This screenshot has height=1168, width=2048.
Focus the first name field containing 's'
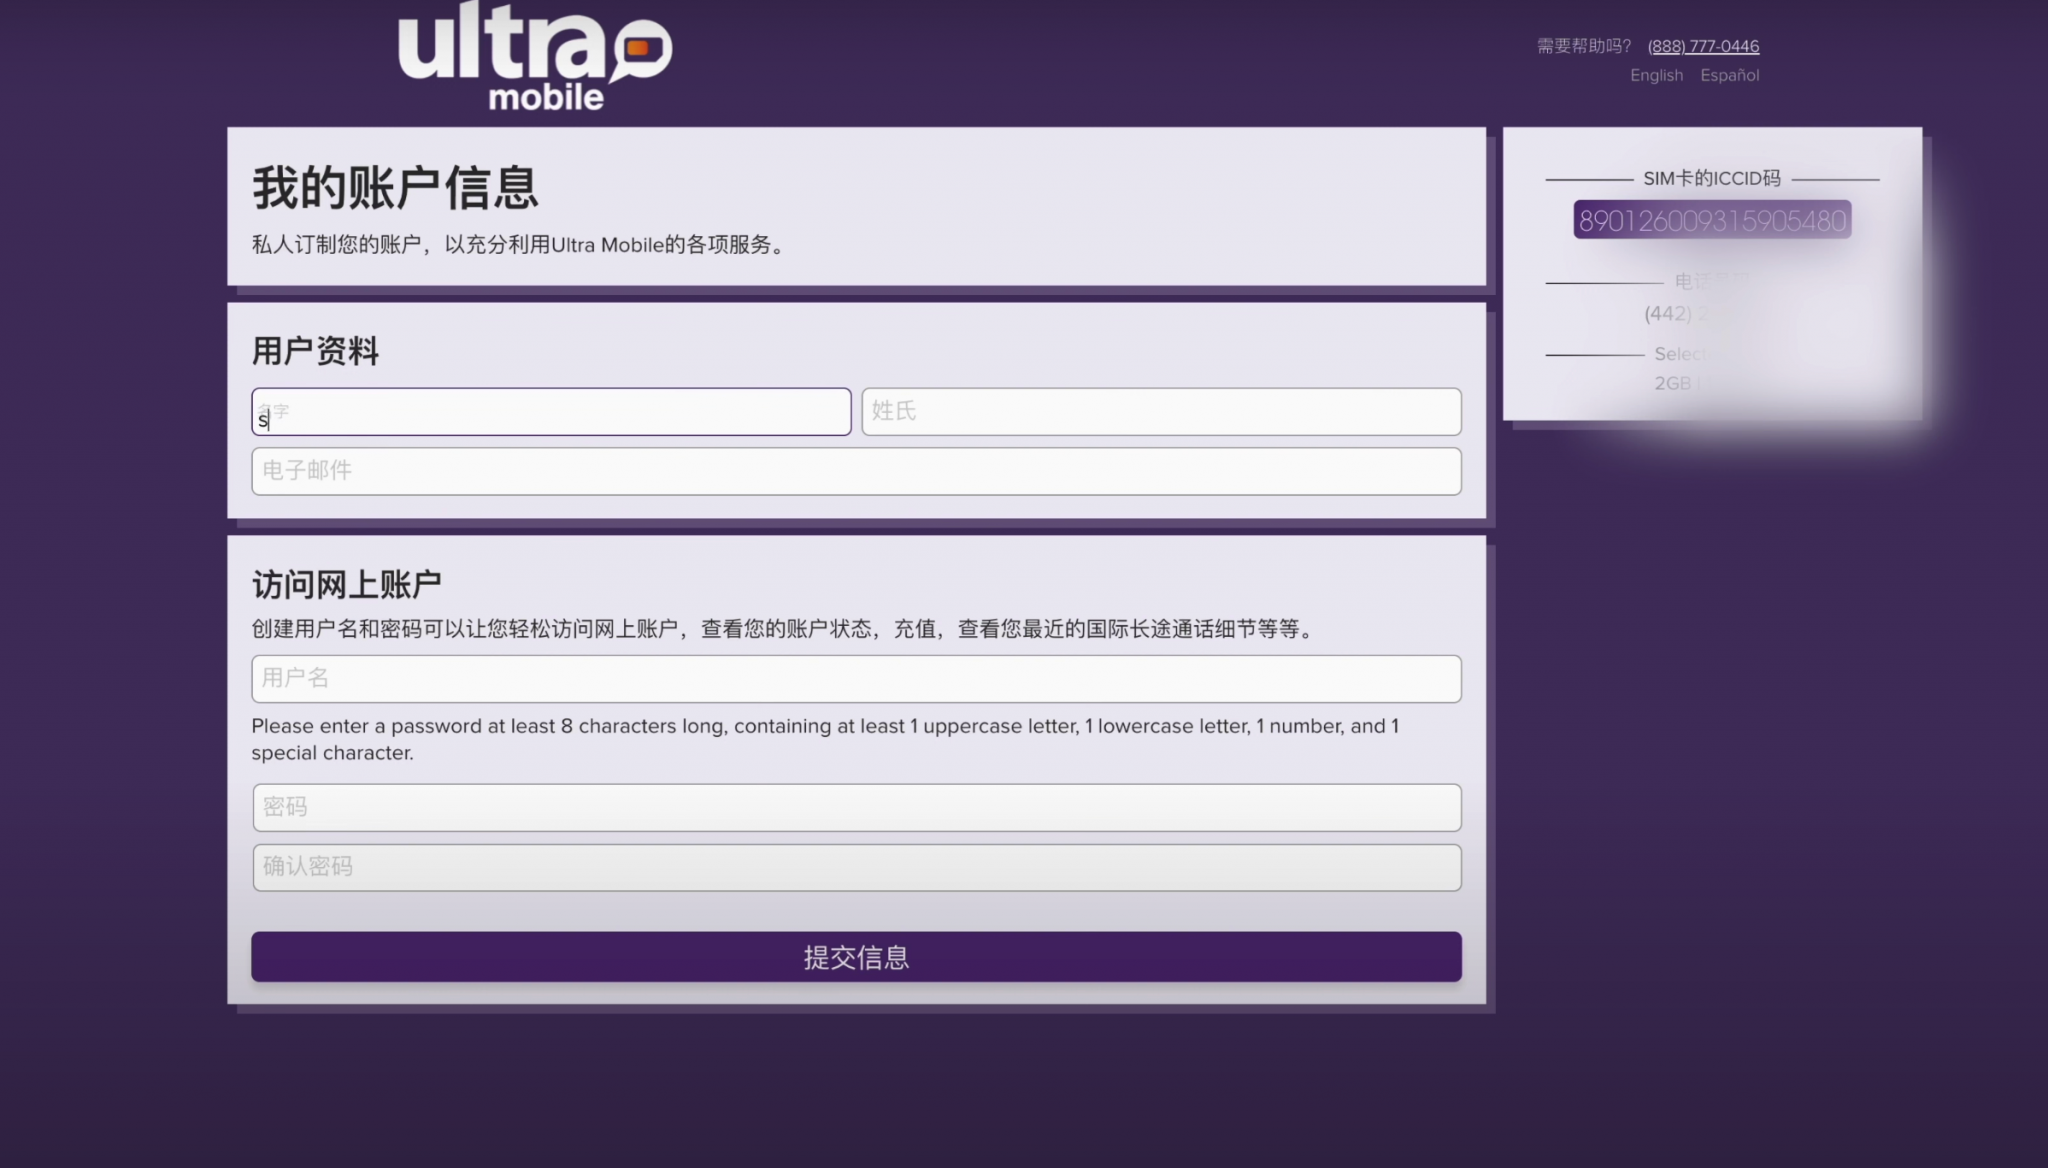(x=551, y=412)
